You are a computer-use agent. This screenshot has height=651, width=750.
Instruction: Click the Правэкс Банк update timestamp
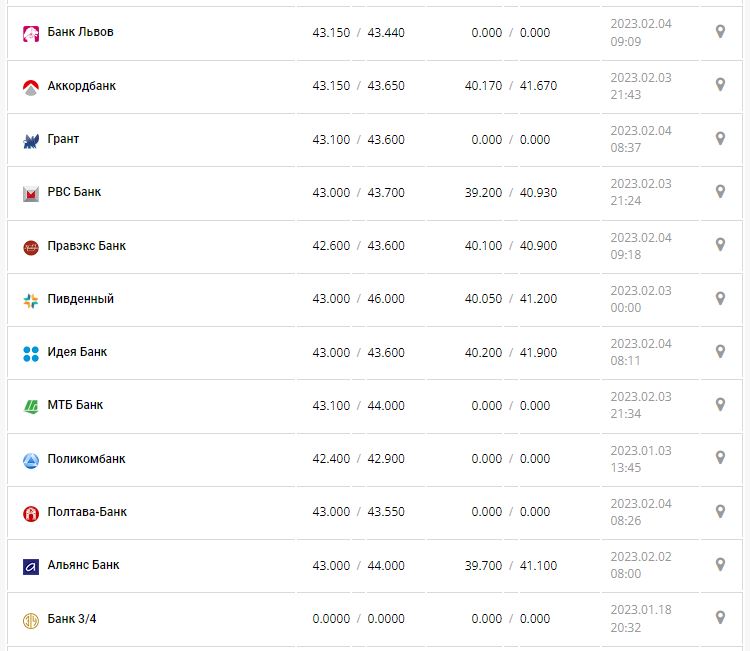(641, 246)
